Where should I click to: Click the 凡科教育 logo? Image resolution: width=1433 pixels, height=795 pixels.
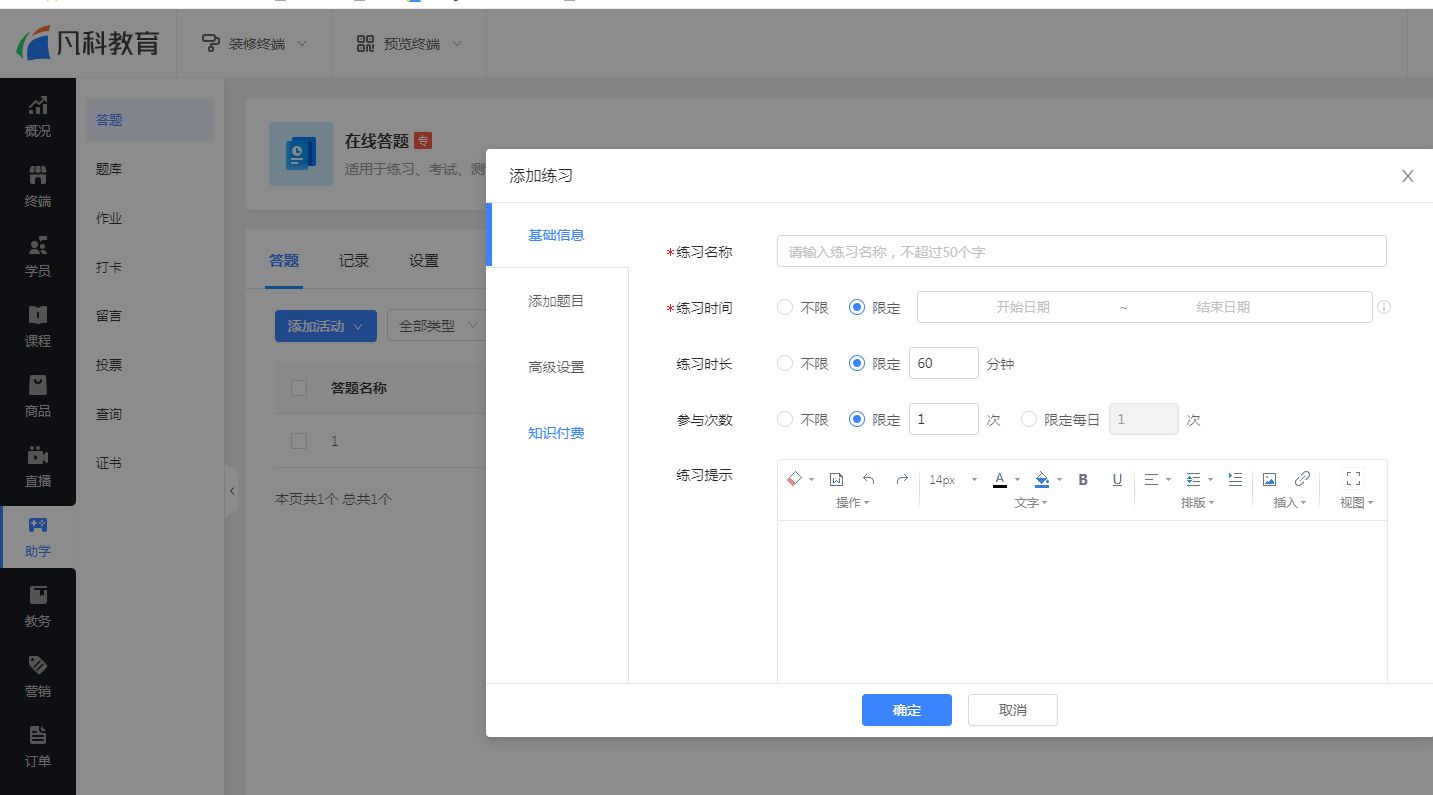pyautogui.click(x=88, y=44)
